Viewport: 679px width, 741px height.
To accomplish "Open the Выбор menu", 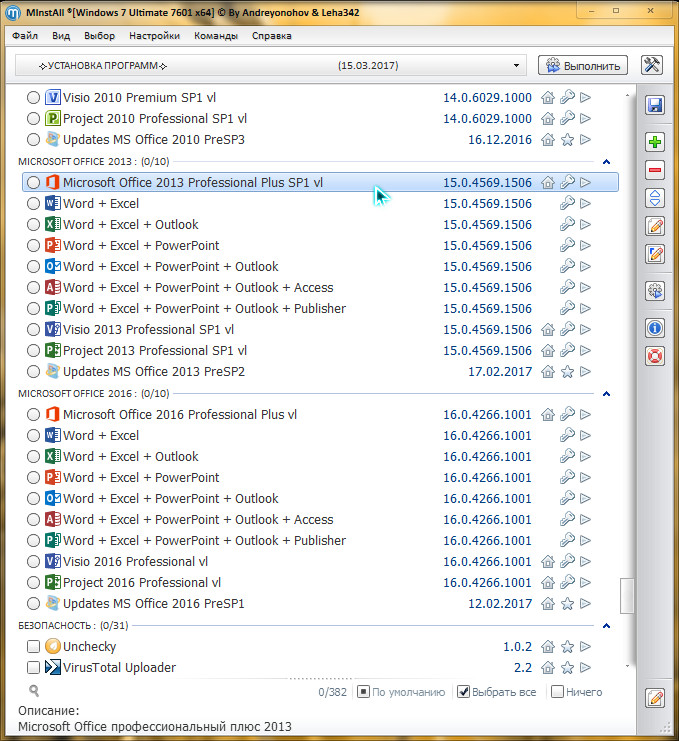I will (99, 36).
